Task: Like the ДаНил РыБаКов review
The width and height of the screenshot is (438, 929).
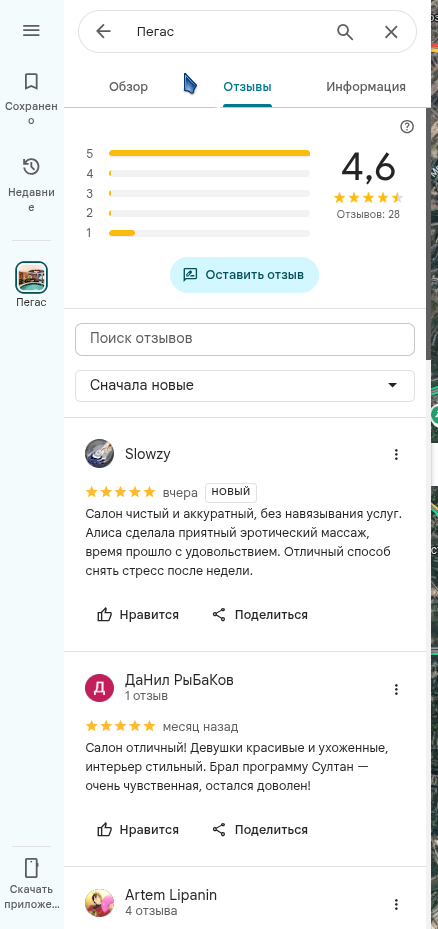Action: pos(138,829)
